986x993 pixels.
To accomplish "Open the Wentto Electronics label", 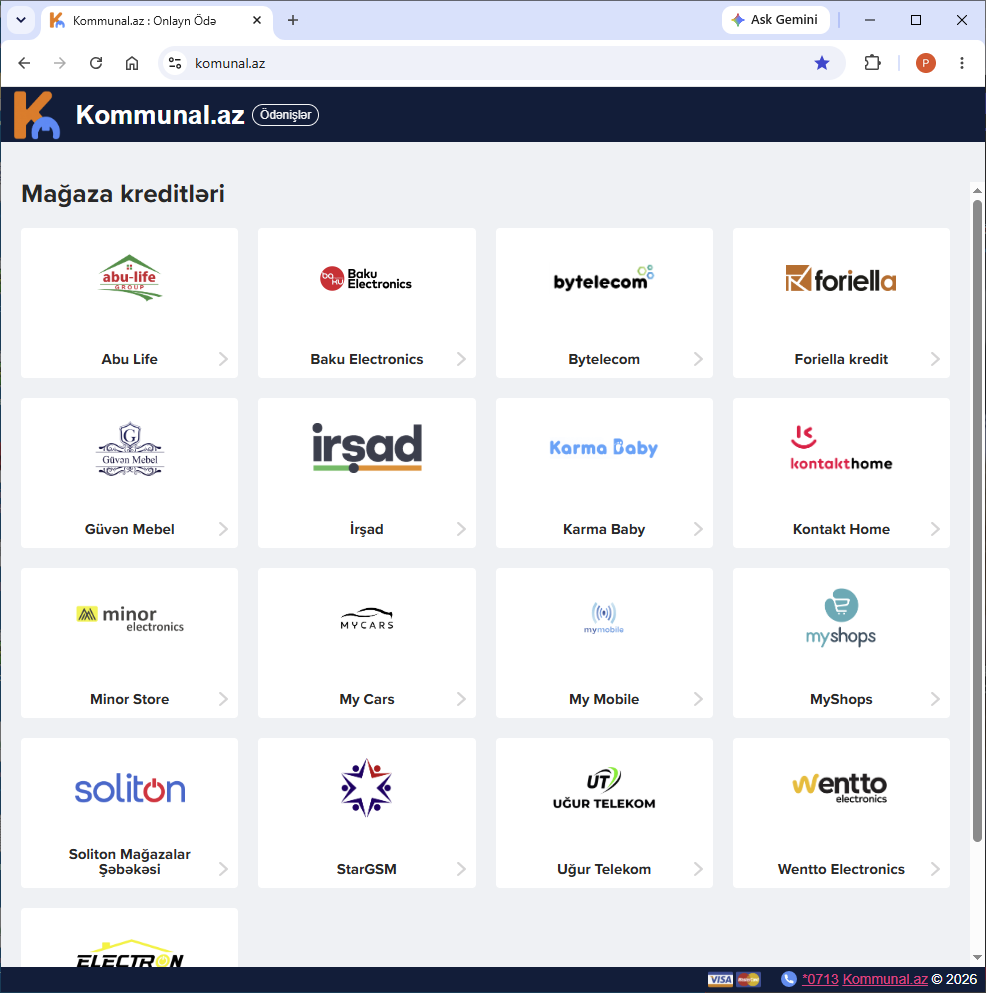I will (x=841, y=869).
